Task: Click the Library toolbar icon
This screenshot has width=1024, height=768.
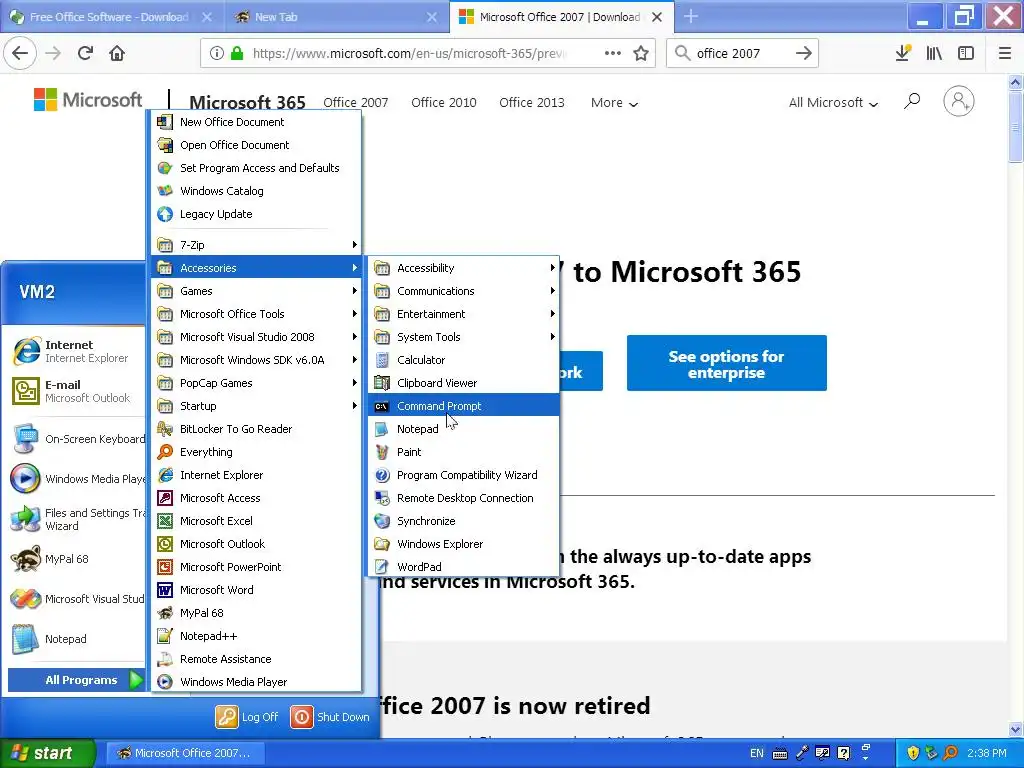Action: [x=934, y=53]
